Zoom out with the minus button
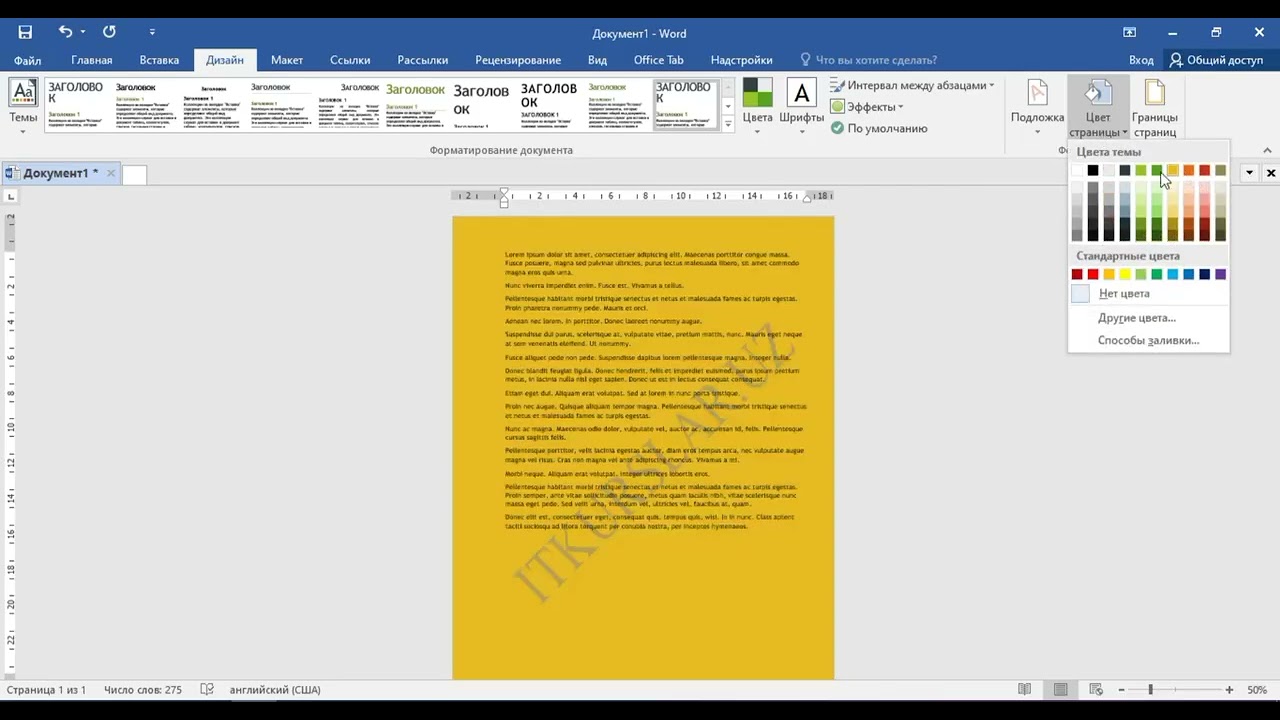The image size is (1280, 720). pos(1122,690)
